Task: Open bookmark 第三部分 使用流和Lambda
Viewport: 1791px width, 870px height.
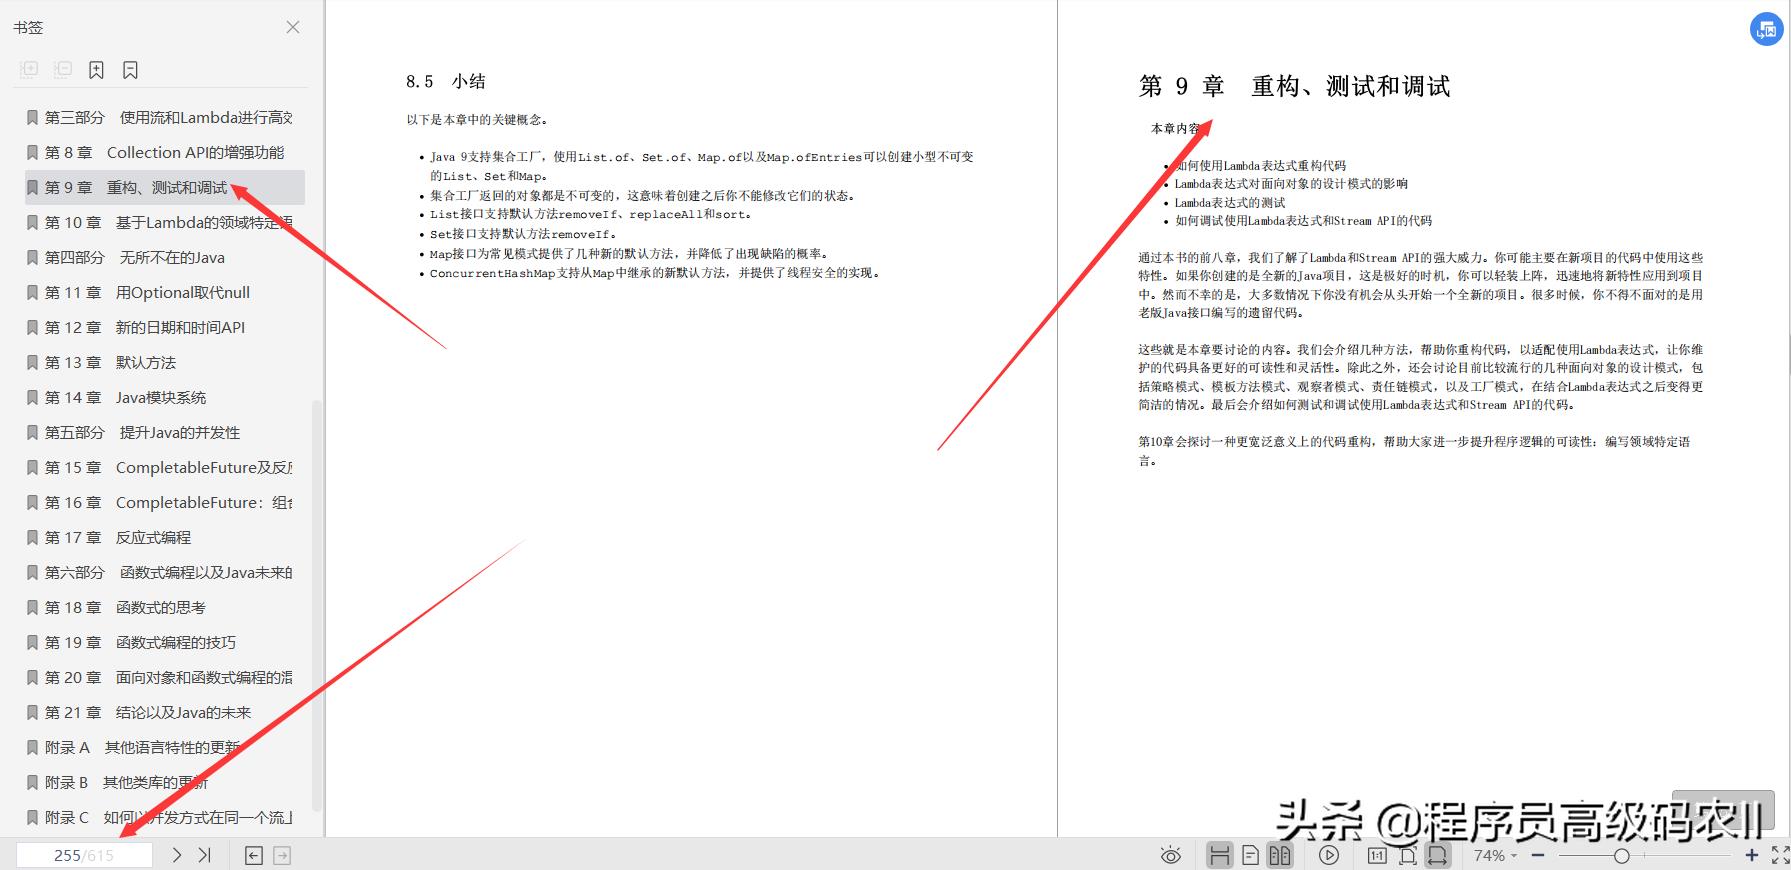Action: (165, 118)
